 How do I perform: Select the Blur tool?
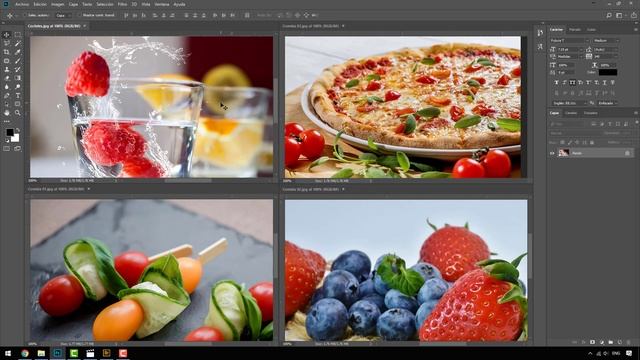pyautogui.click(x=7, y=87)
